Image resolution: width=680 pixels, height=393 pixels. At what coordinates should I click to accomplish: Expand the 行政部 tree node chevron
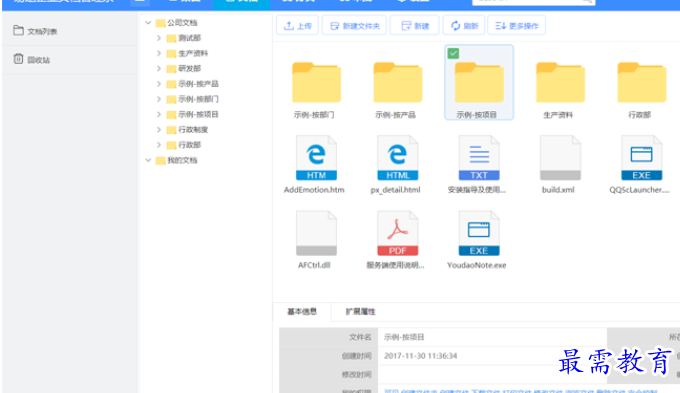(x=159, y=145)
